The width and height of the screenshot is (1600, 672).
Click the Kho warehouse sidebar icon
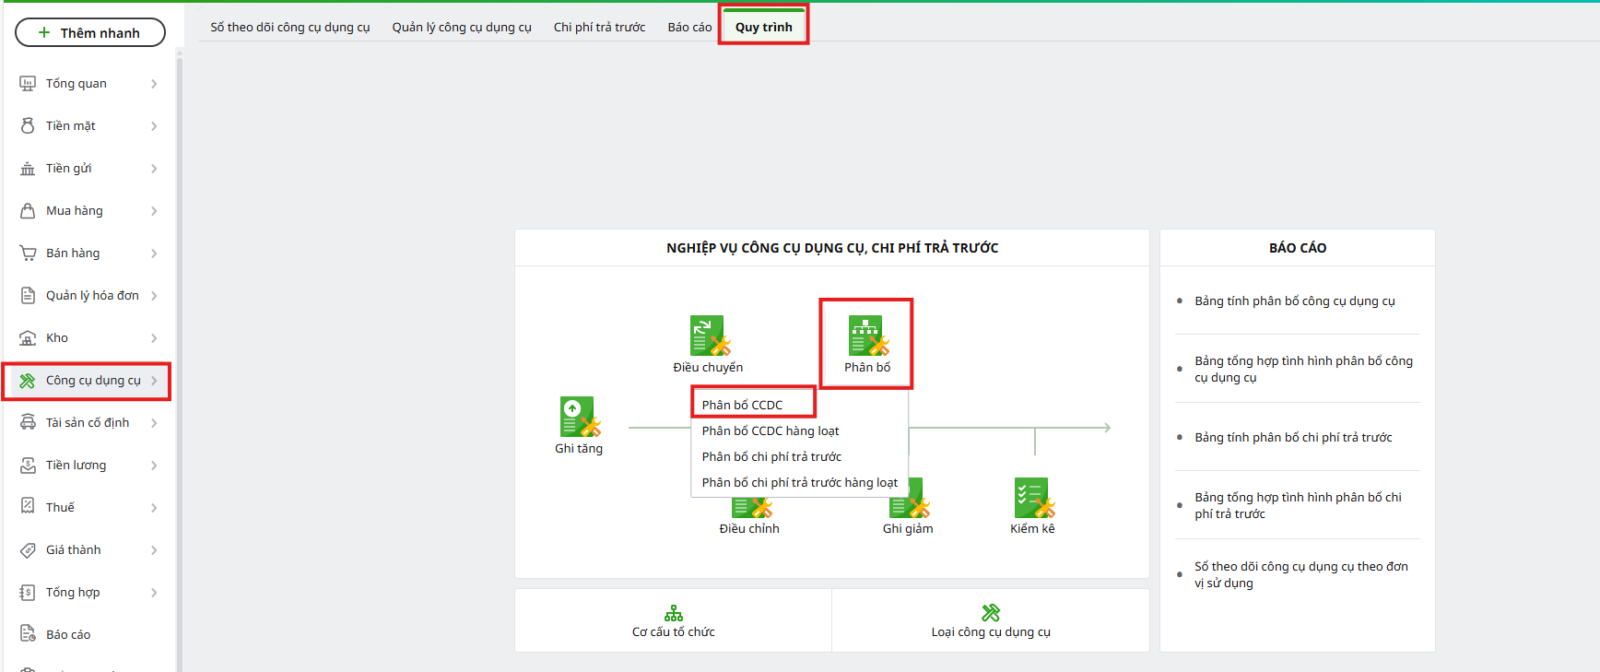pos(28,338)
